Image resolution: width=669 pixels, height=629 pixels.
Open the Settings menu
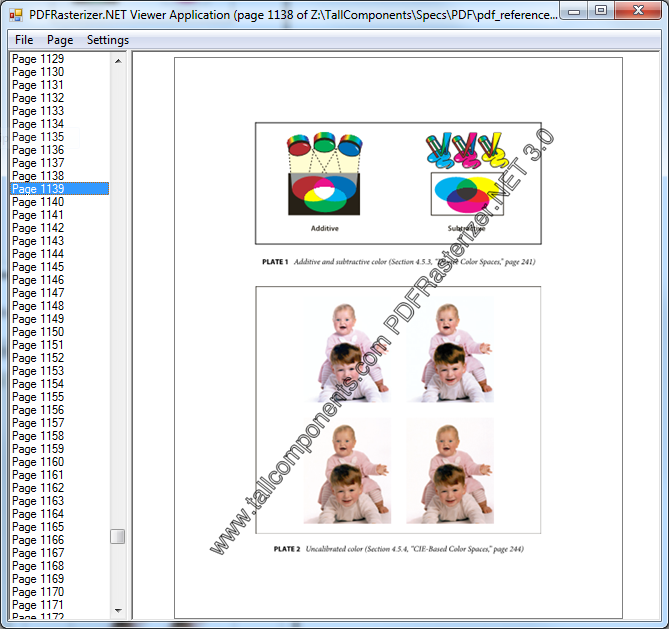[108, 40]
